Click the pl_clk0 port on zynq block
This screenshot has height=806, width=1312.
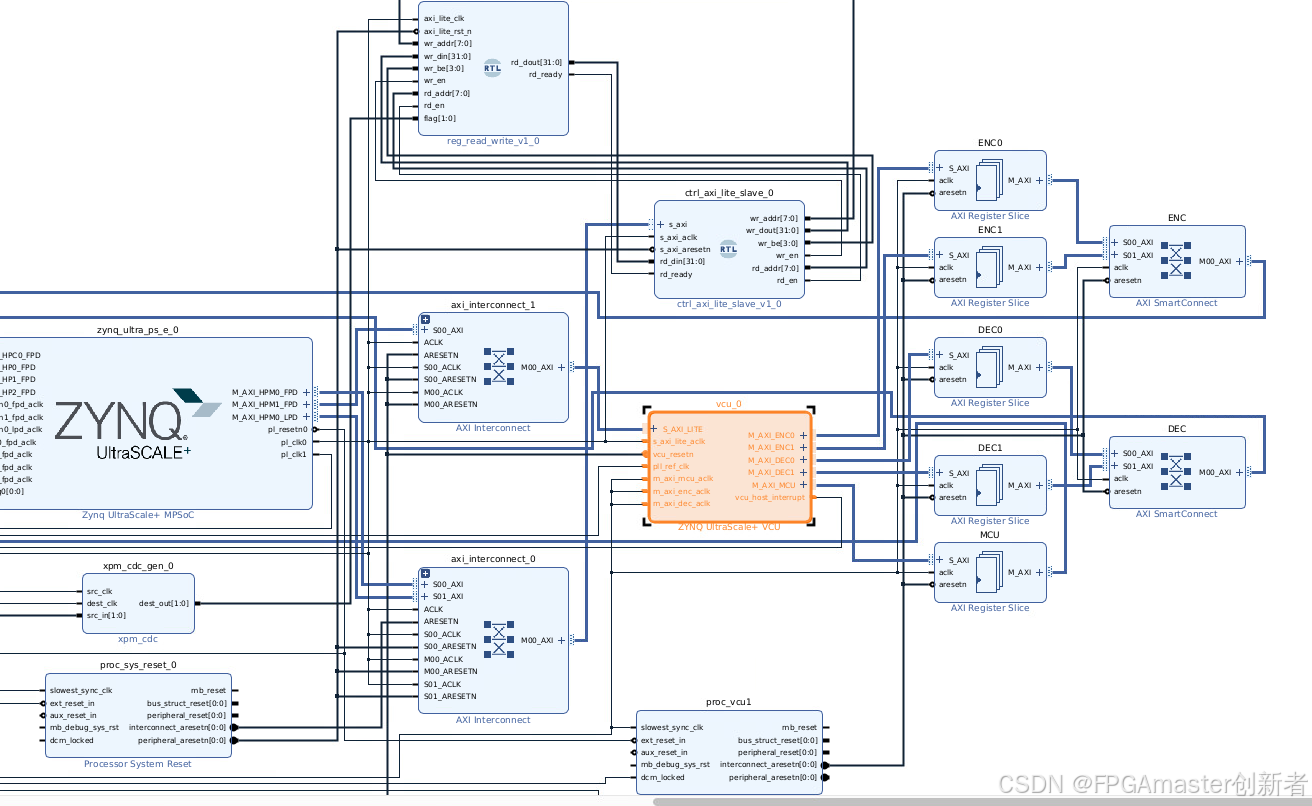(x=294, y=442)
